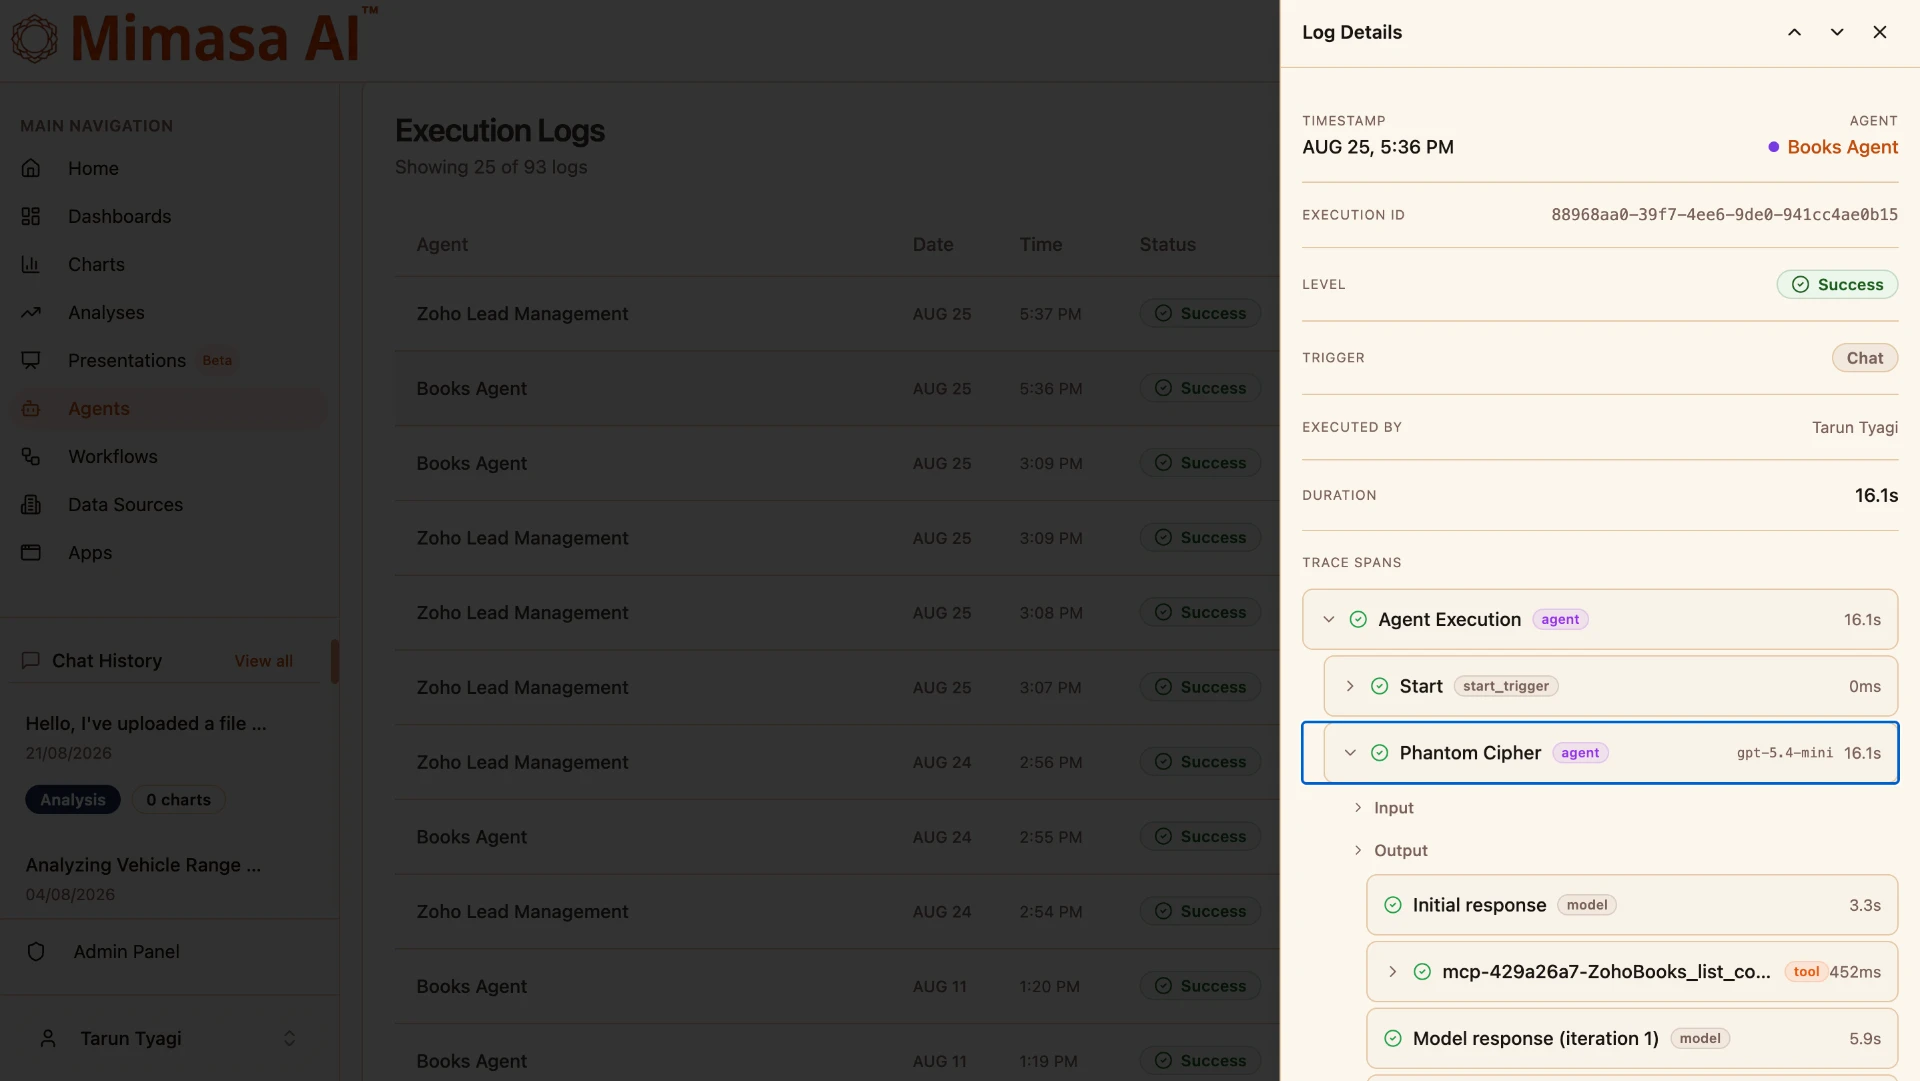The height and width of the screenshot is (1081, 1920).
Task: Open the 5:37 PM Zoho Lead Management log
Action: 836,313
